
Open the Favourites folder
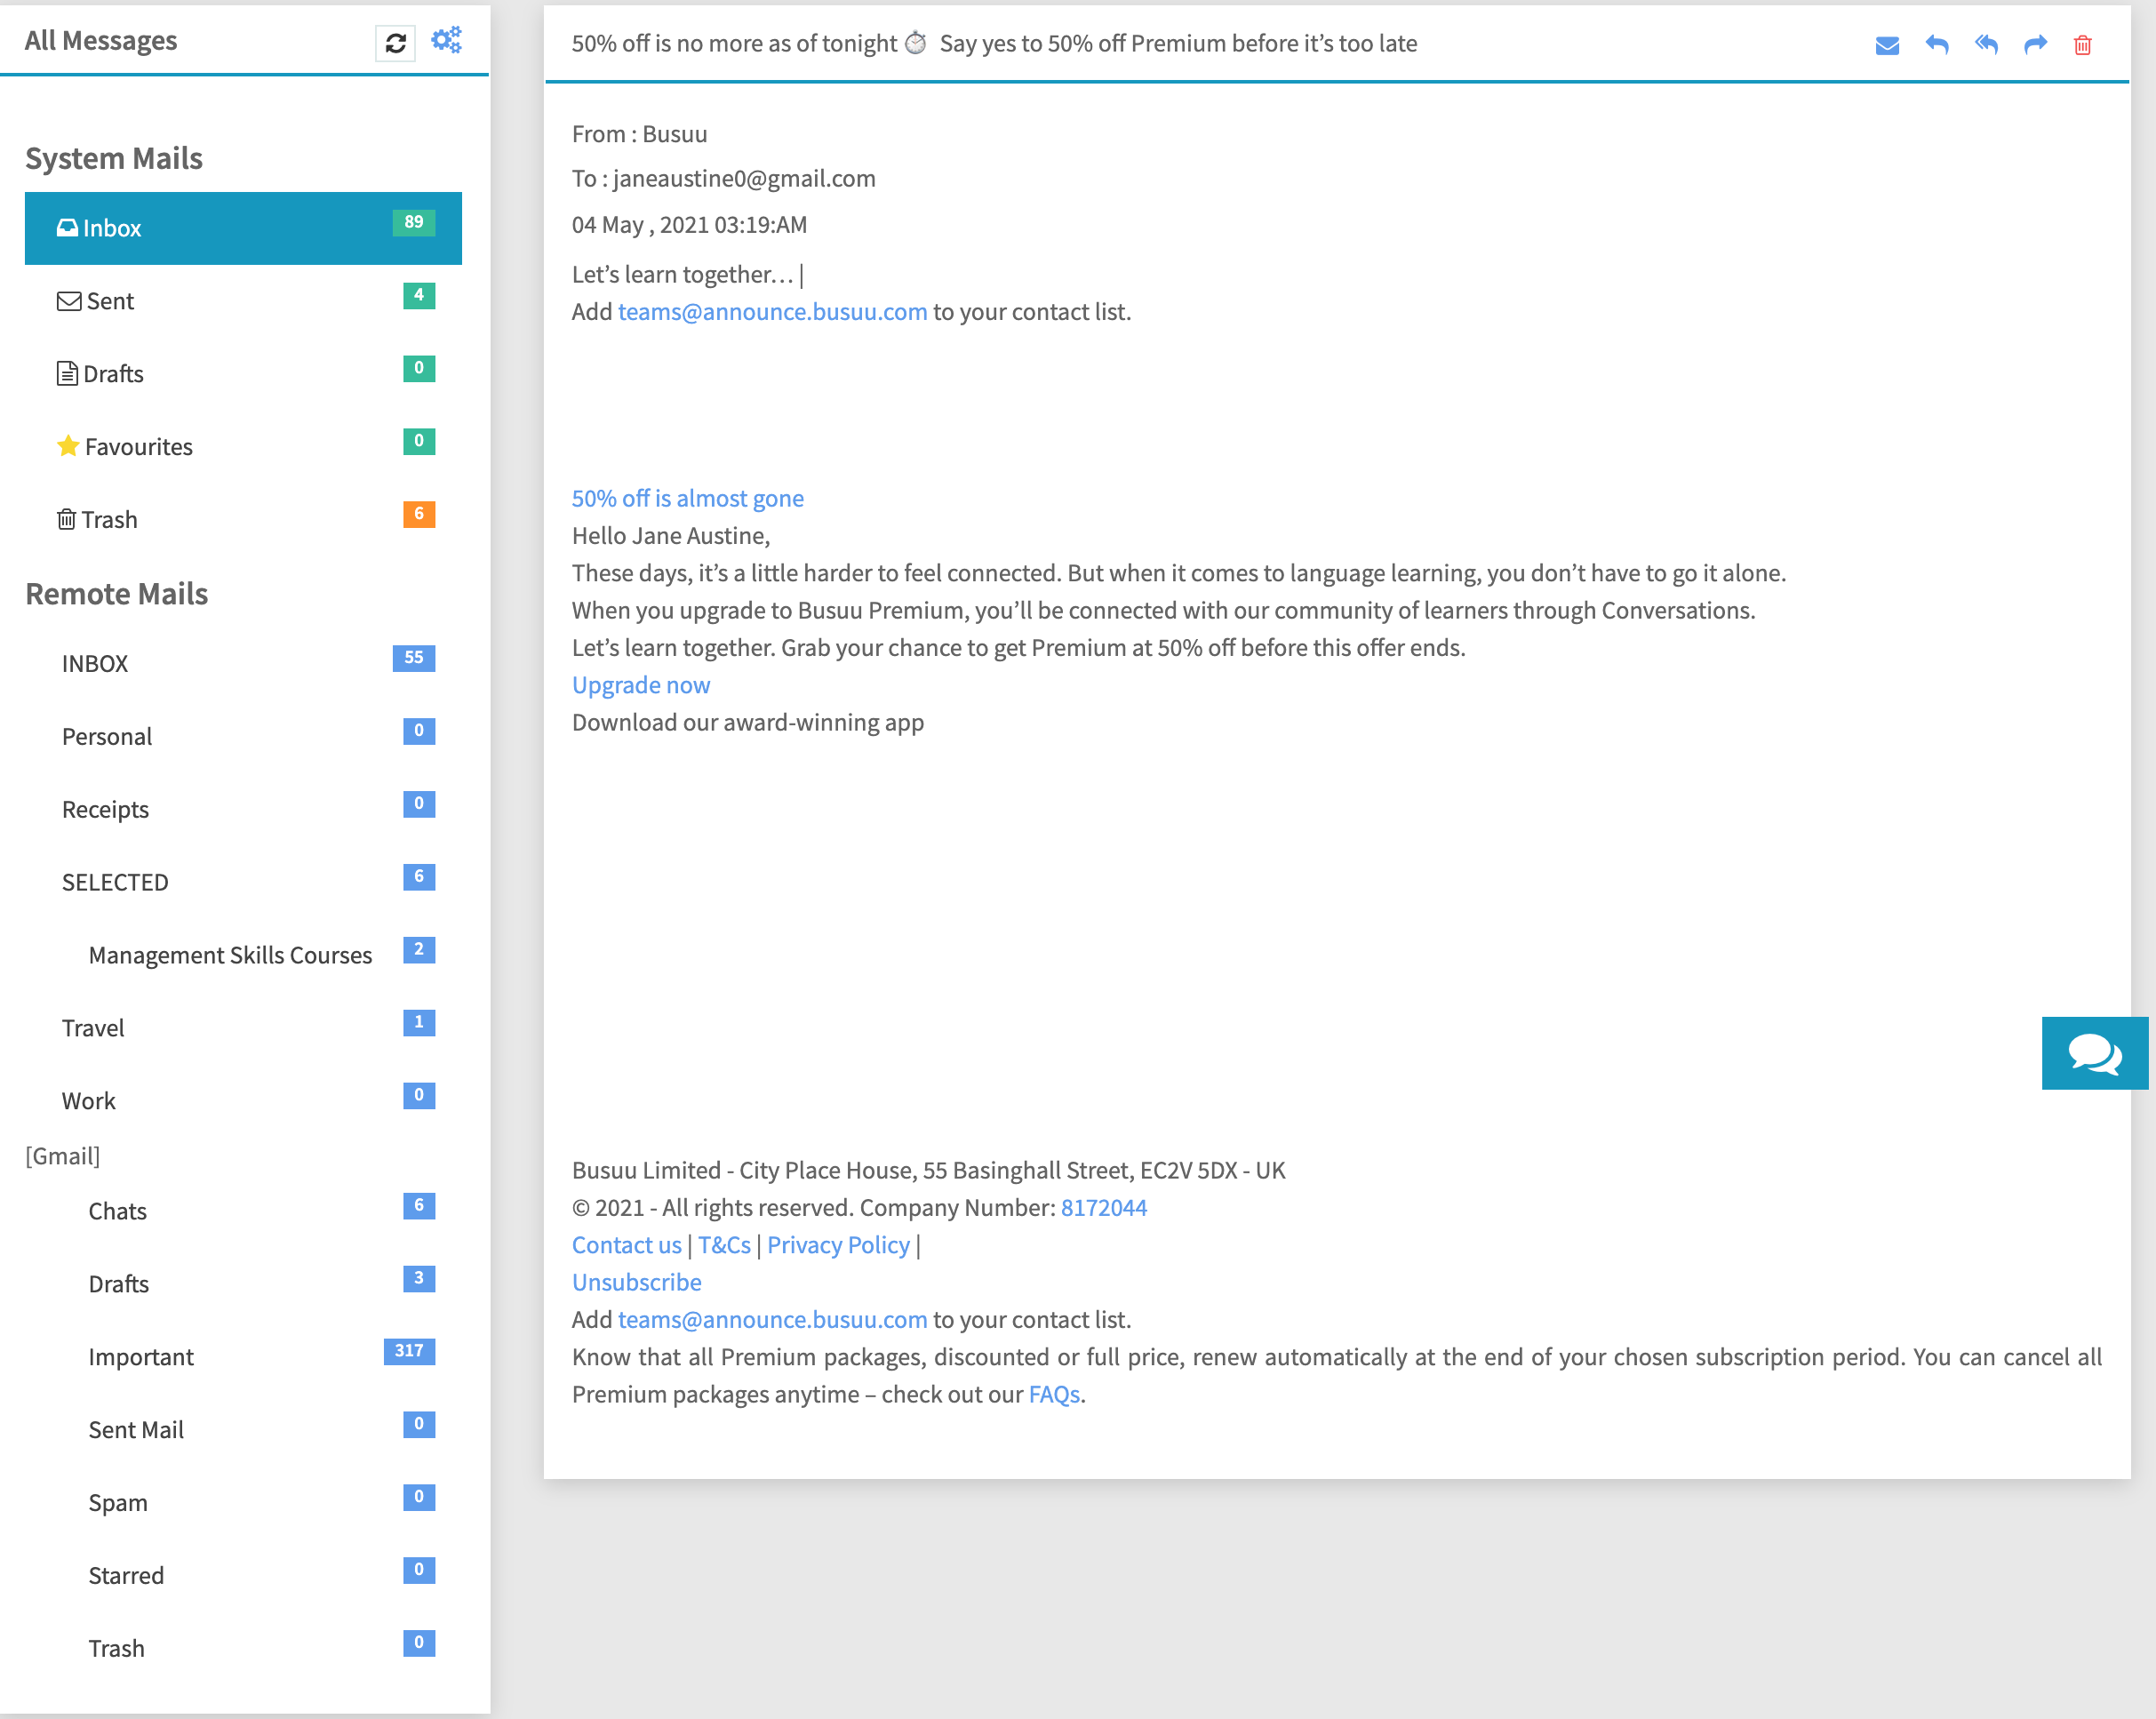(243, 447)
